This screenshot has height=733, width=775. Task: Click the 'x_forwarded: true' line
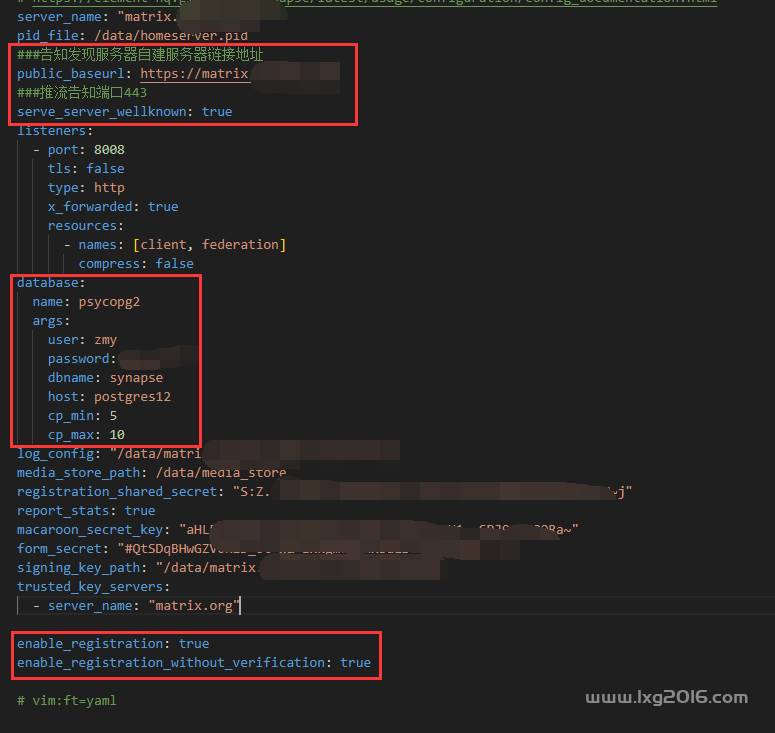(113, 207)
